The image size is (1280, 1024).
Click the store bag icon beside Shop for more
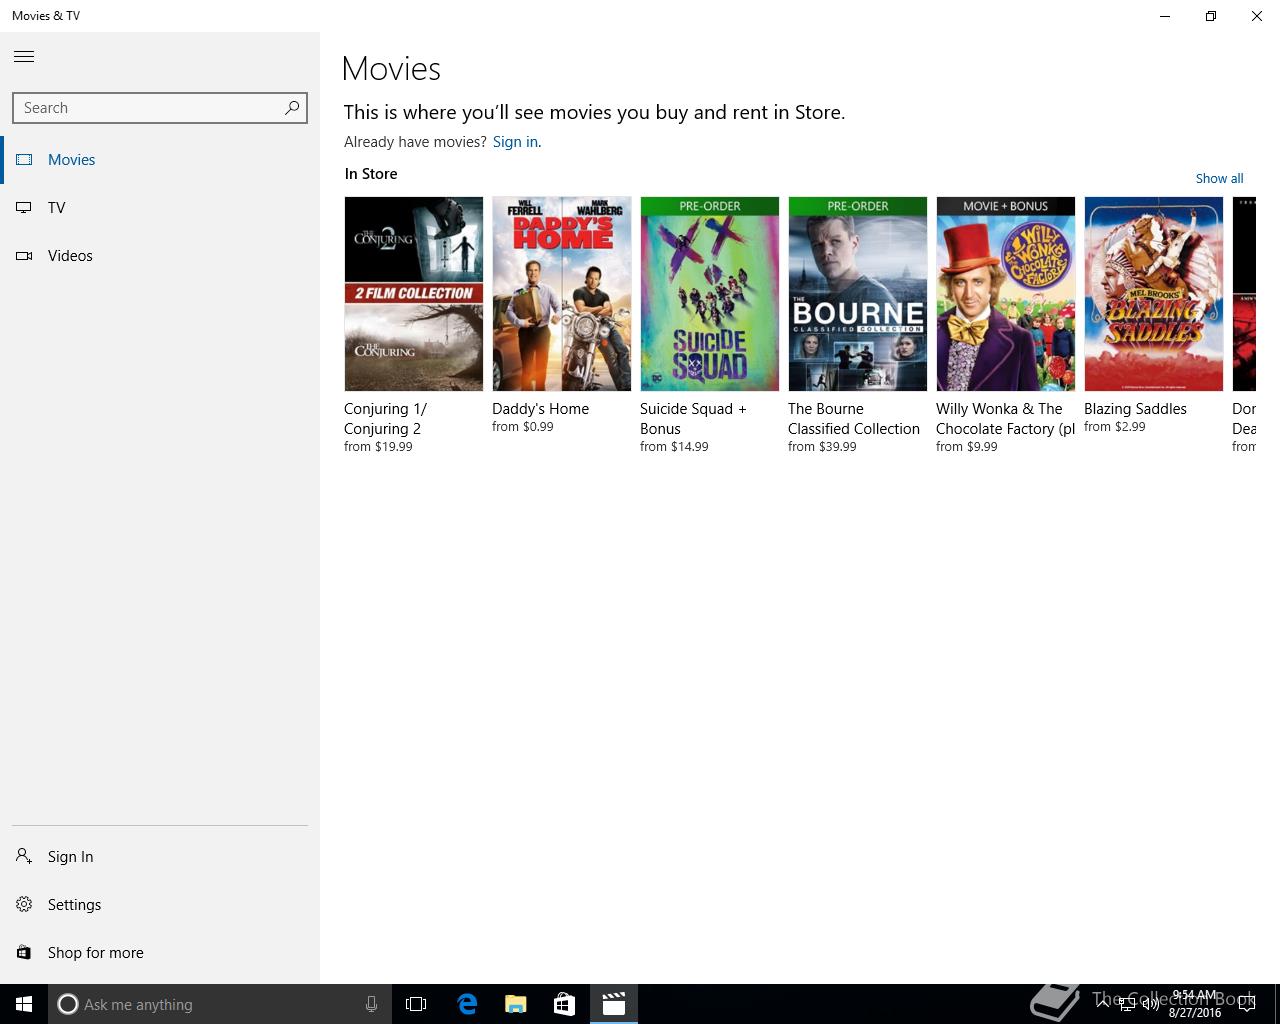pos(24,953)
